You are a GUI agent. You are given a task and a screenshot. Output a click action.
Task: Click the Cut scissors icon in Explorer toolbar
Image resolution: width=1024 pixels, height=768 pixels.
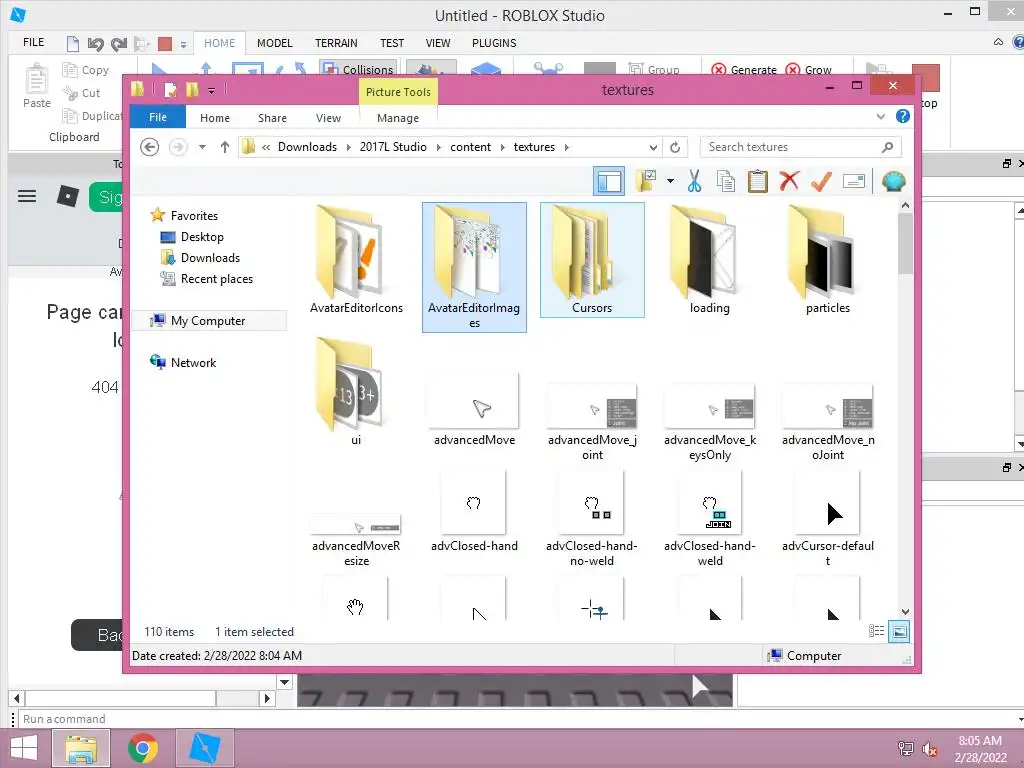click(694, 182)
